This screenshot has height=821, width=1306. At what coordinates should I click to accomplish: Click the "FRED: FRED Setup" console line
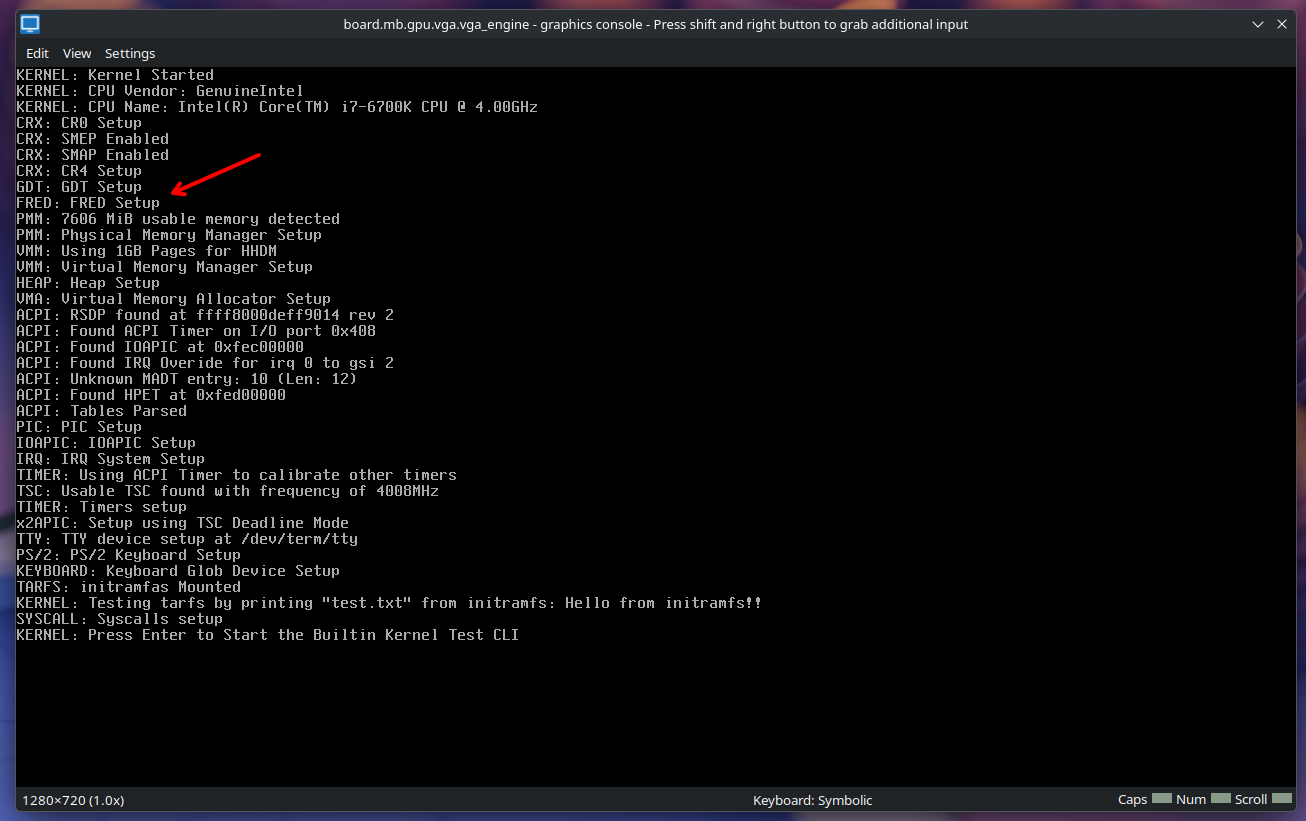coord(88,203)
